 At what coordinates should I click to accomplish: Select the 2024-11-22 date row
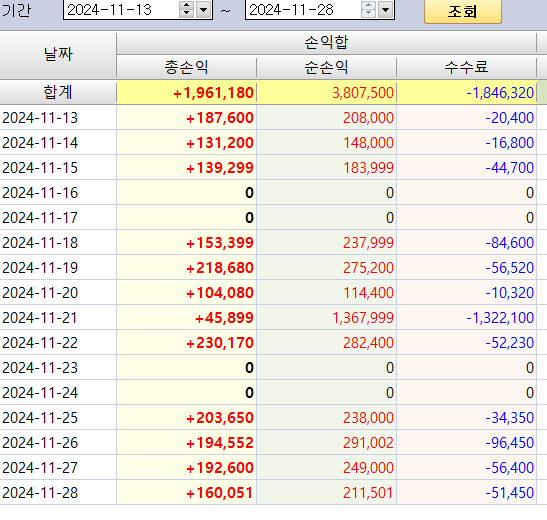tap(58, 342)
